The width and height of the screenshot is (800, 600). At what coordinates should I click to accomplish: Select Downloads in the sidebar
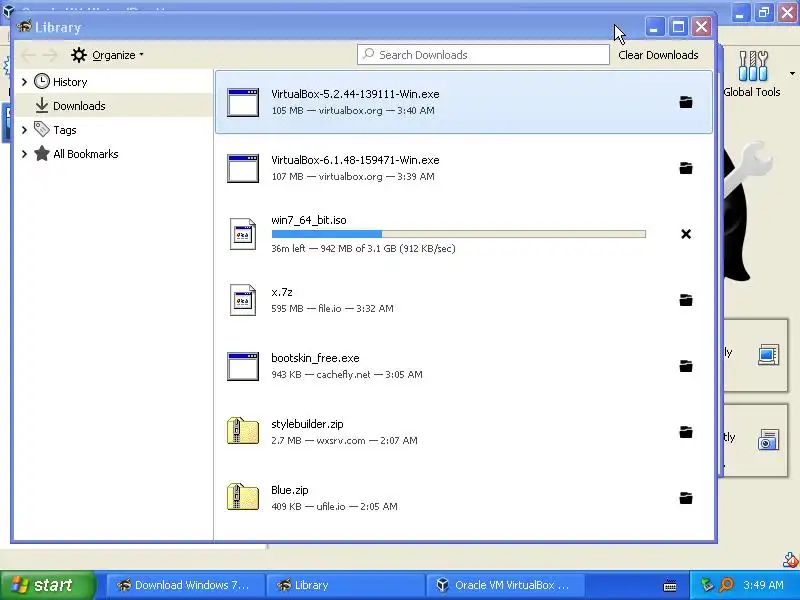tap(113, 106)
